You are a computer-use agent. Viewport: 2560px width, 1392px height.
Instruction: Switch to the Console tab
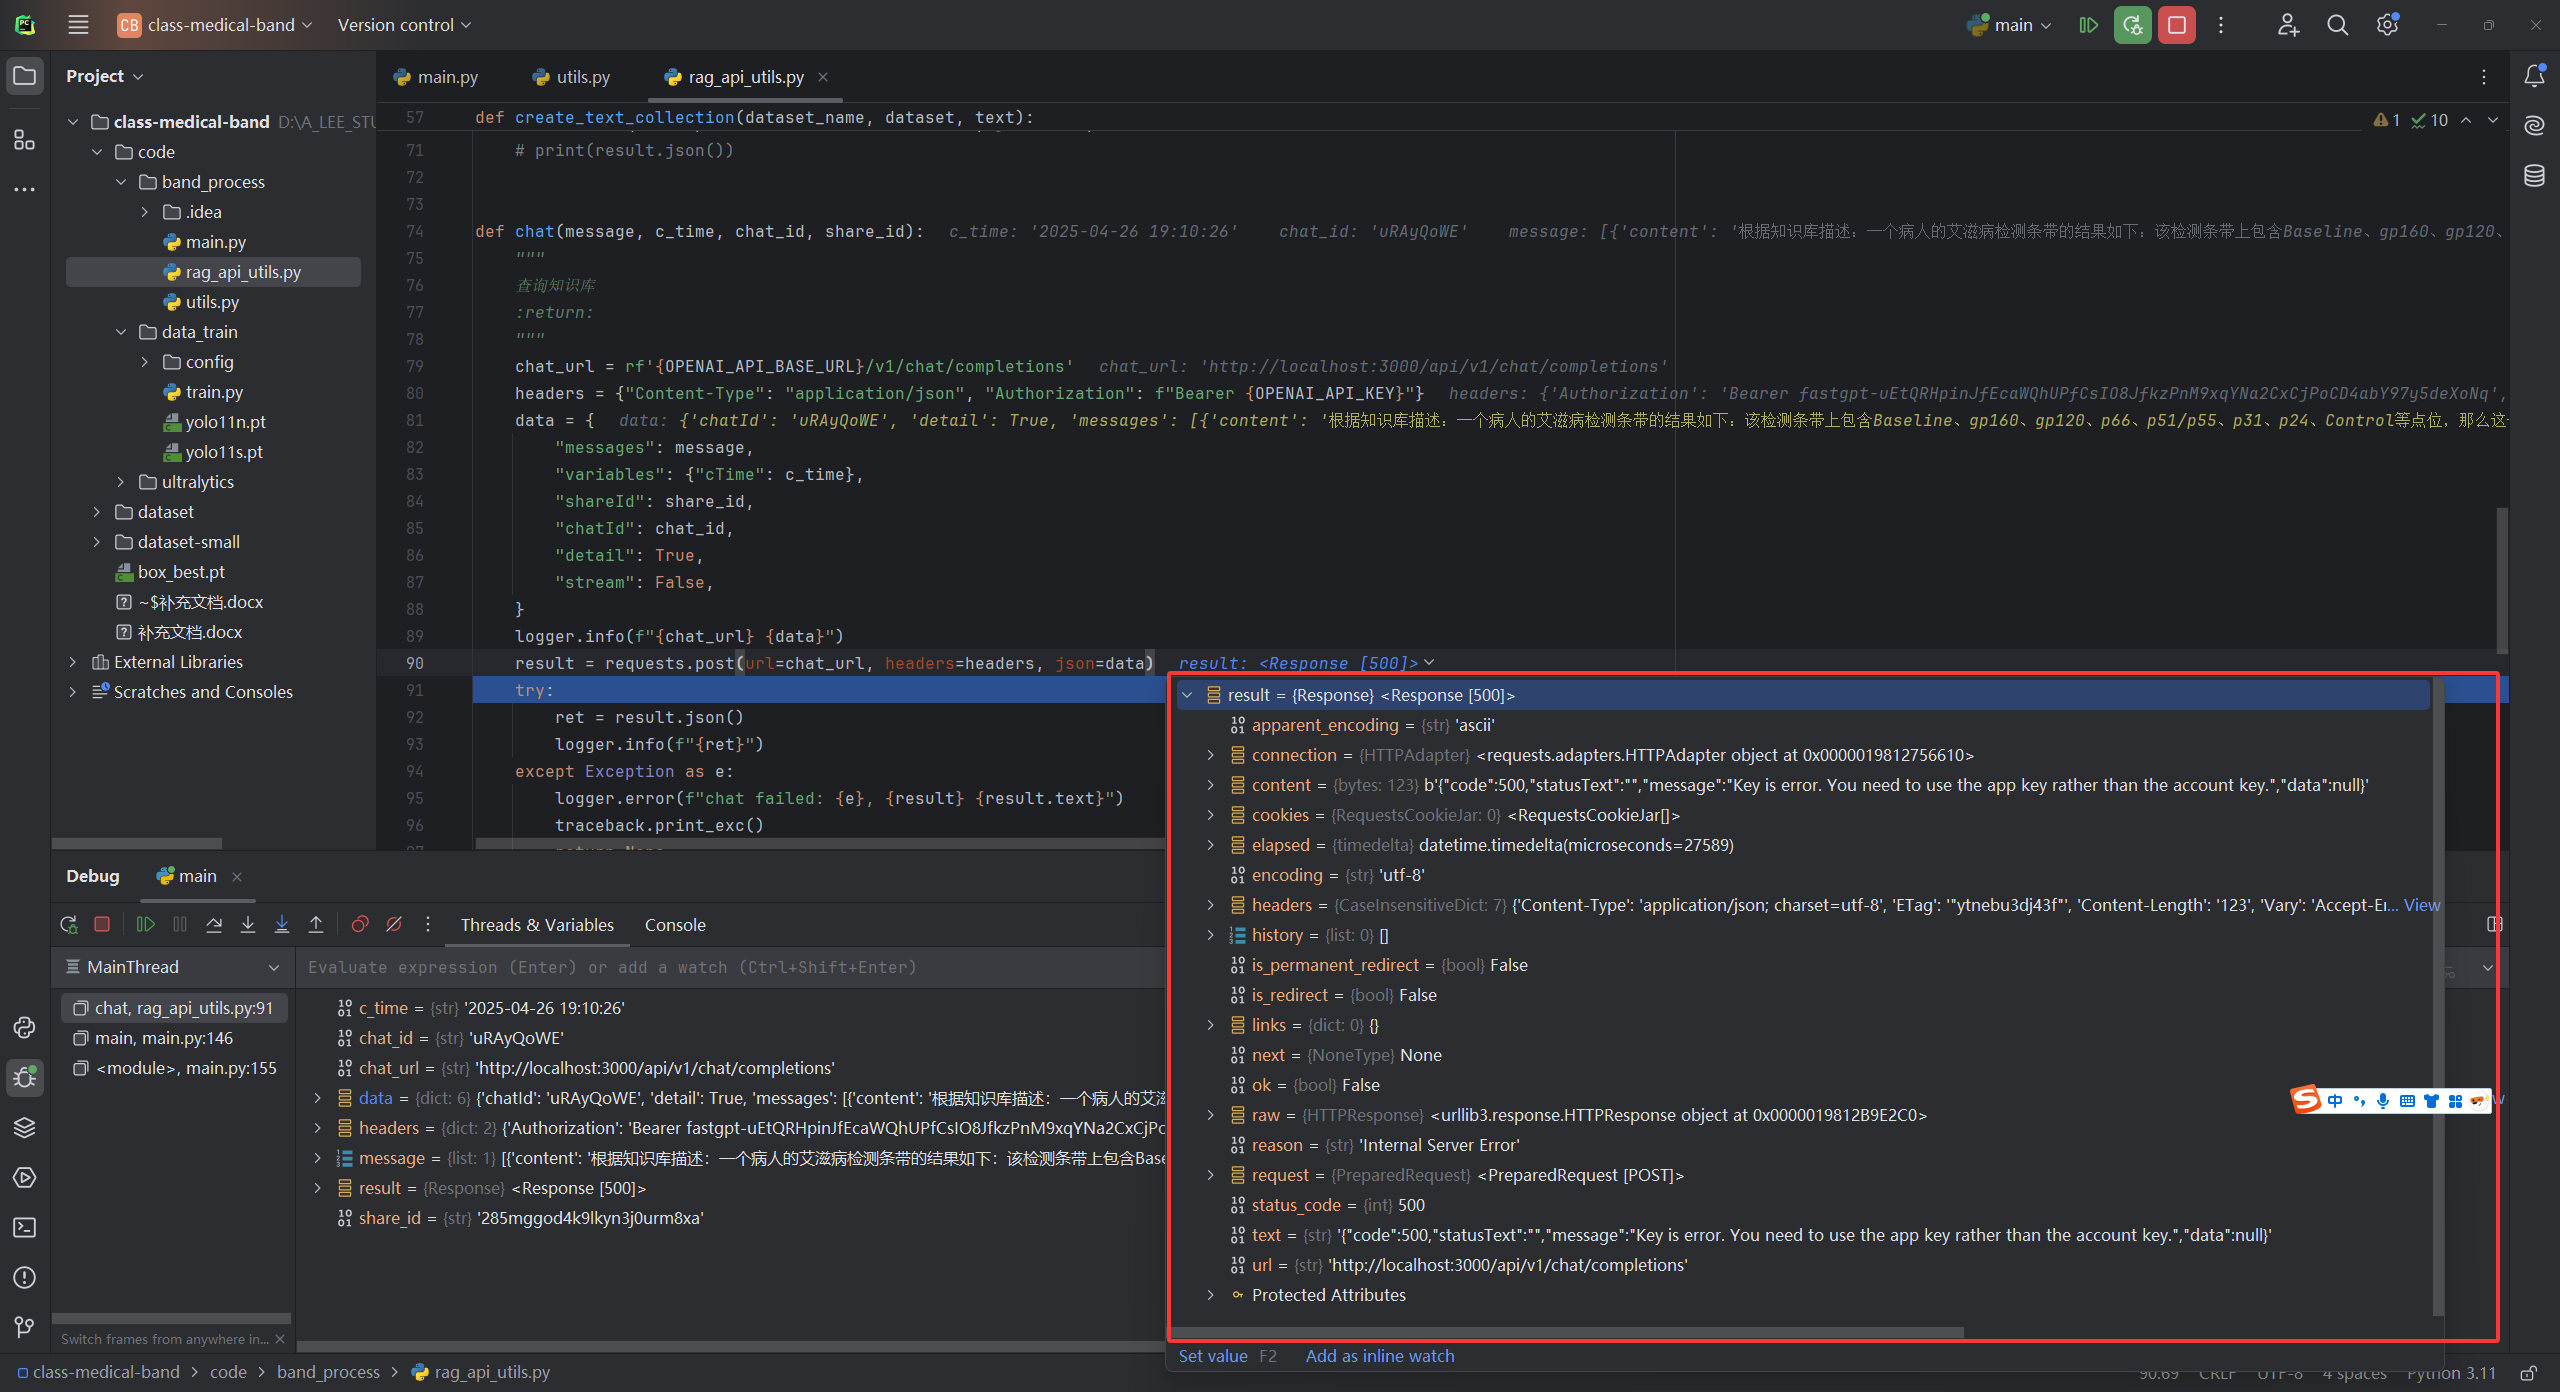[x=675, y=925]
